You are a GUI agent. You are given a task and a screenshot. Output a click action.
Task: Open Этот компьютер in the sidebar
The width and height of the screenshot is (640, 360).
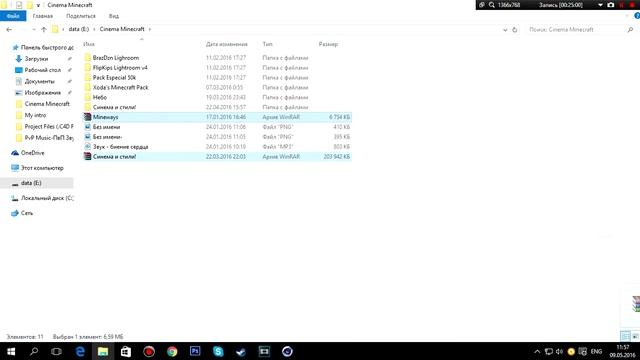pos(42,168)
